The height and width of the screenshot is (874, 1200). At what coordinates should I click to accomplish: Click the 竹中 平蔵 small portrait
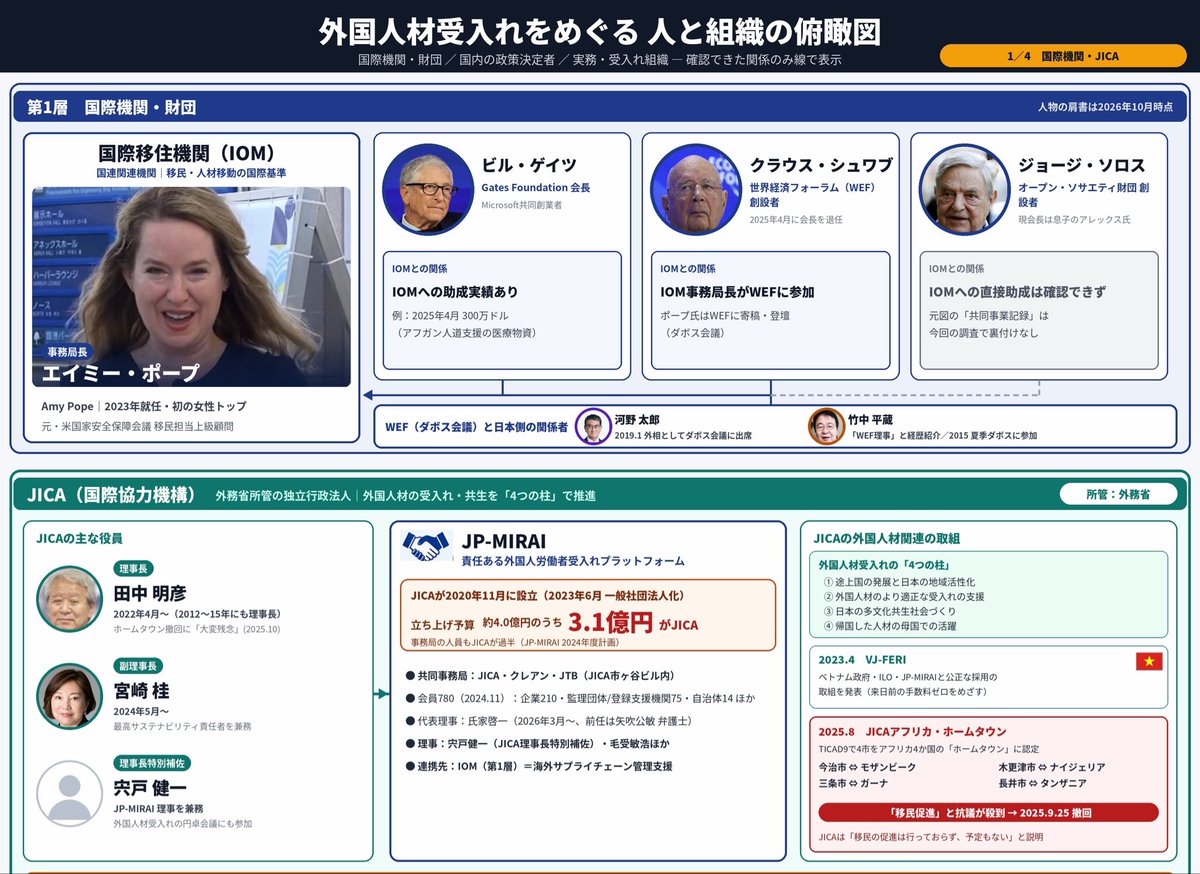point(826,427)
